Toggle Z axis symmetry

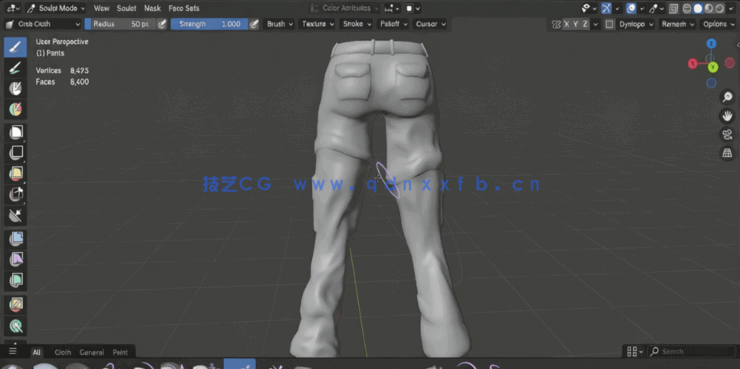click(585, 24)
